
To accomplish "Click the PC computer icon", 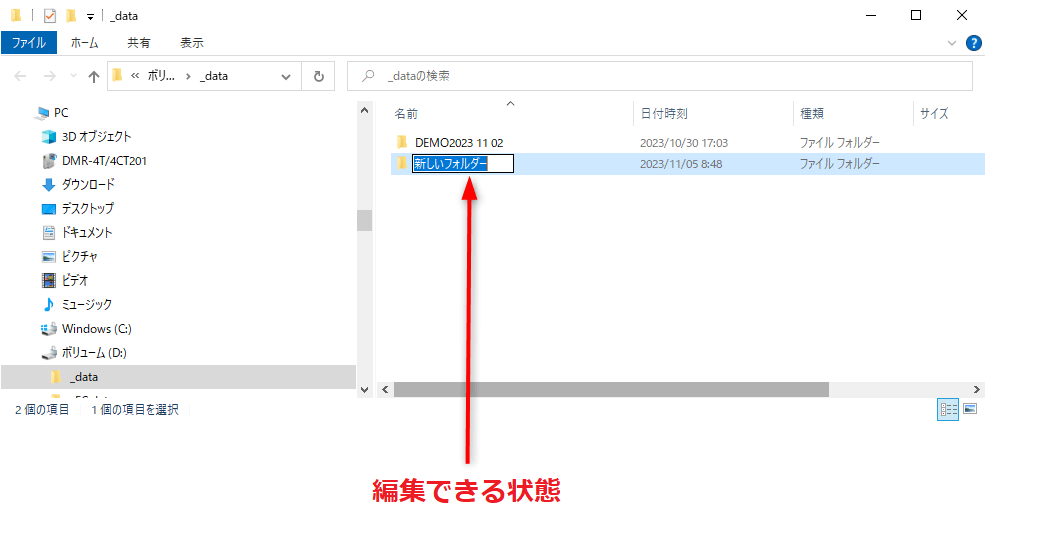I will tap(43, 113).
